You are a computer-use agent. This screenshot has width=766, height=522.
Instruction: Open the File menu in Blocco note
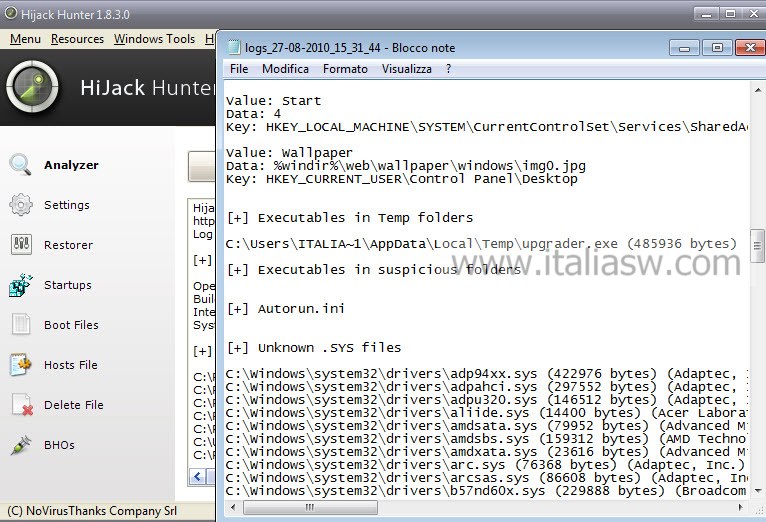(239, 69)
